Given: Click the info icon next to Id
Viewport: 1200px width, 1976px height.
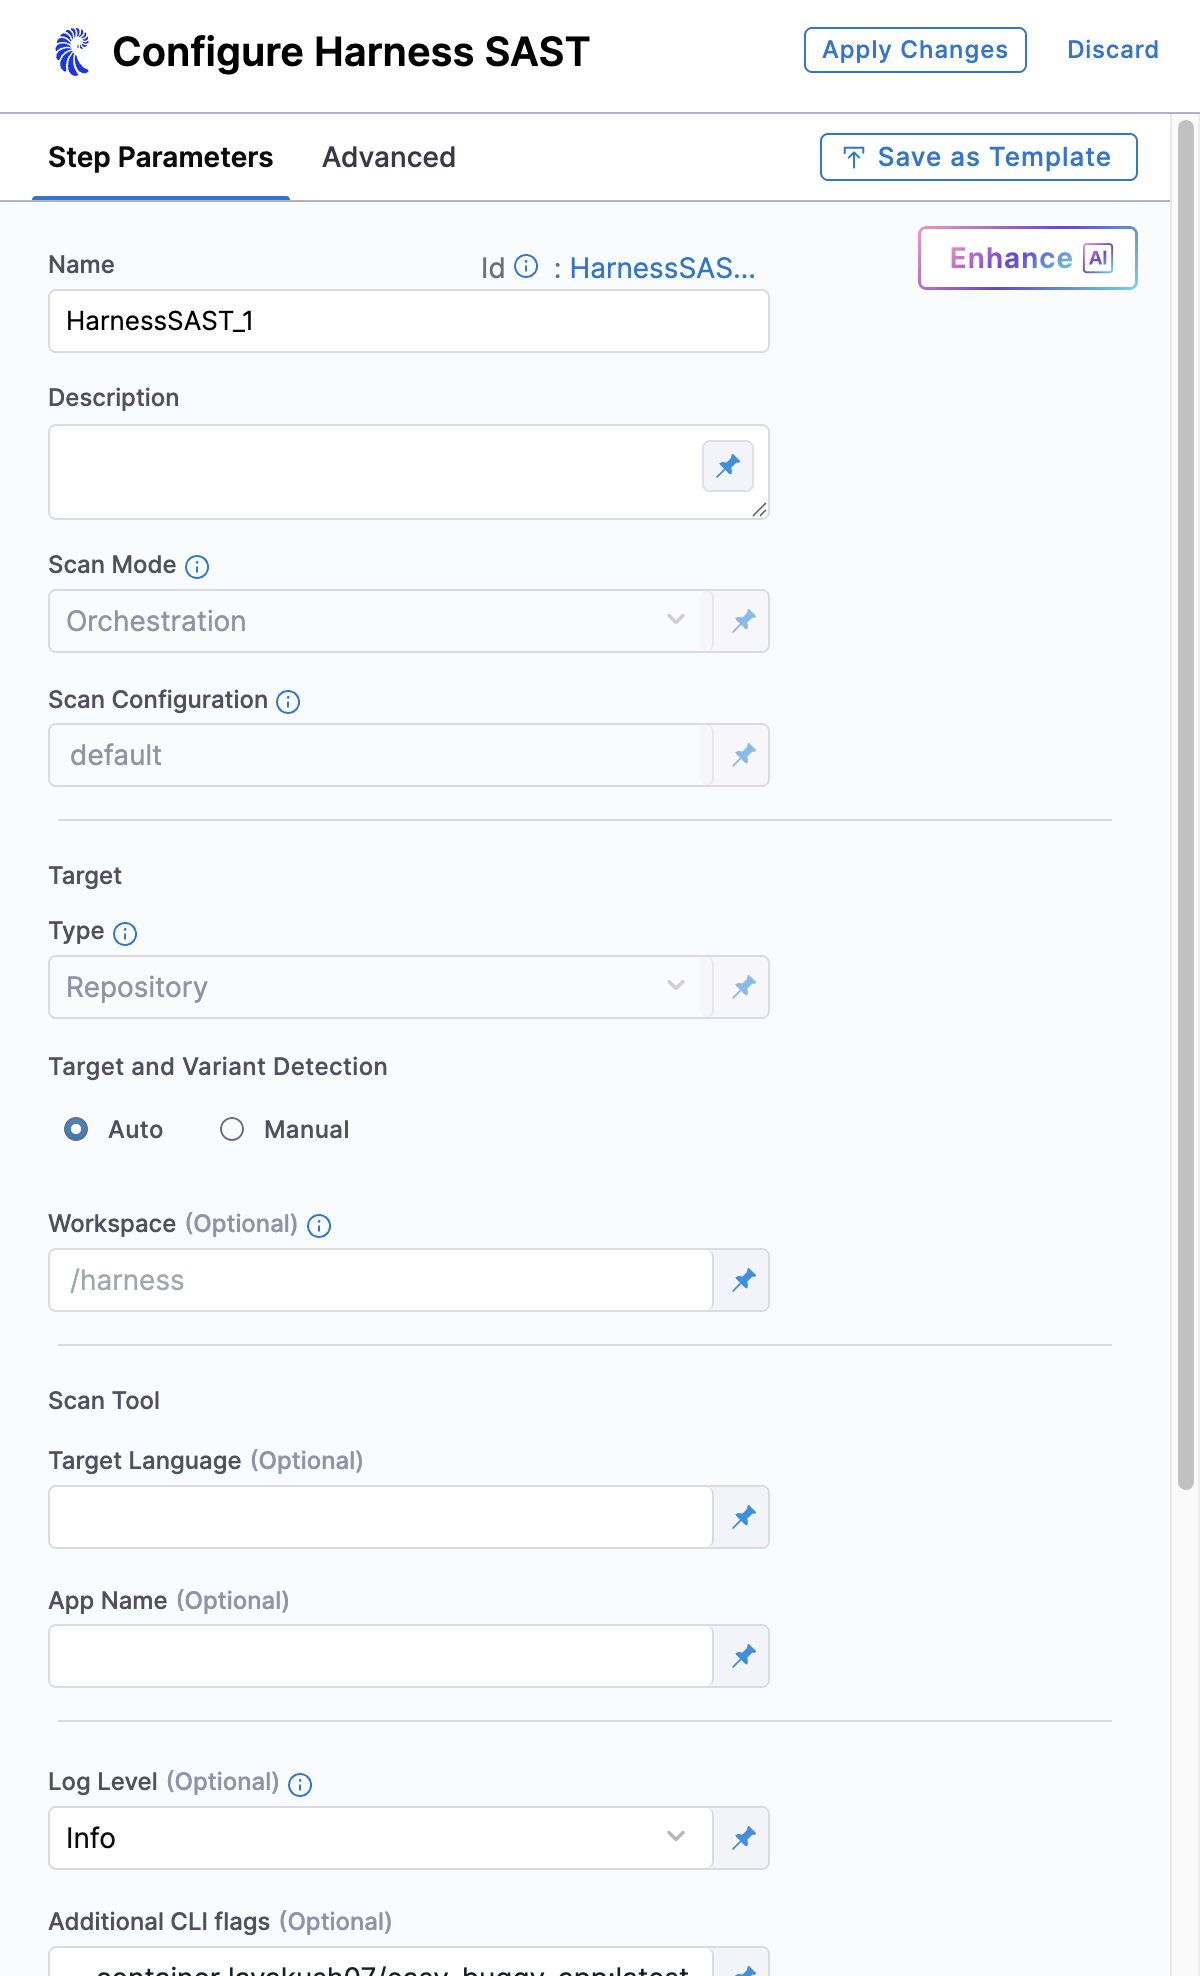Looking at the screenshot, I should point(526,266).
